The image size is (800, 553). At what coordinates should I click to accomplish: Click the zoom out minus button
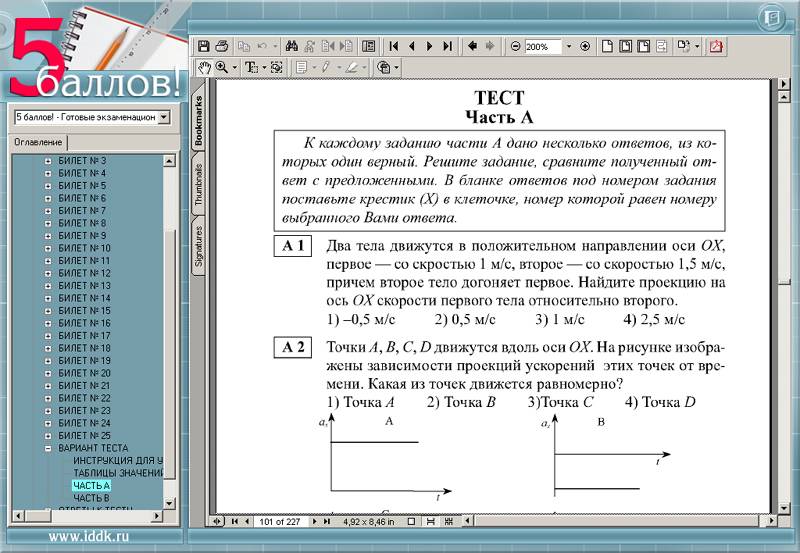tap(515, 46)
